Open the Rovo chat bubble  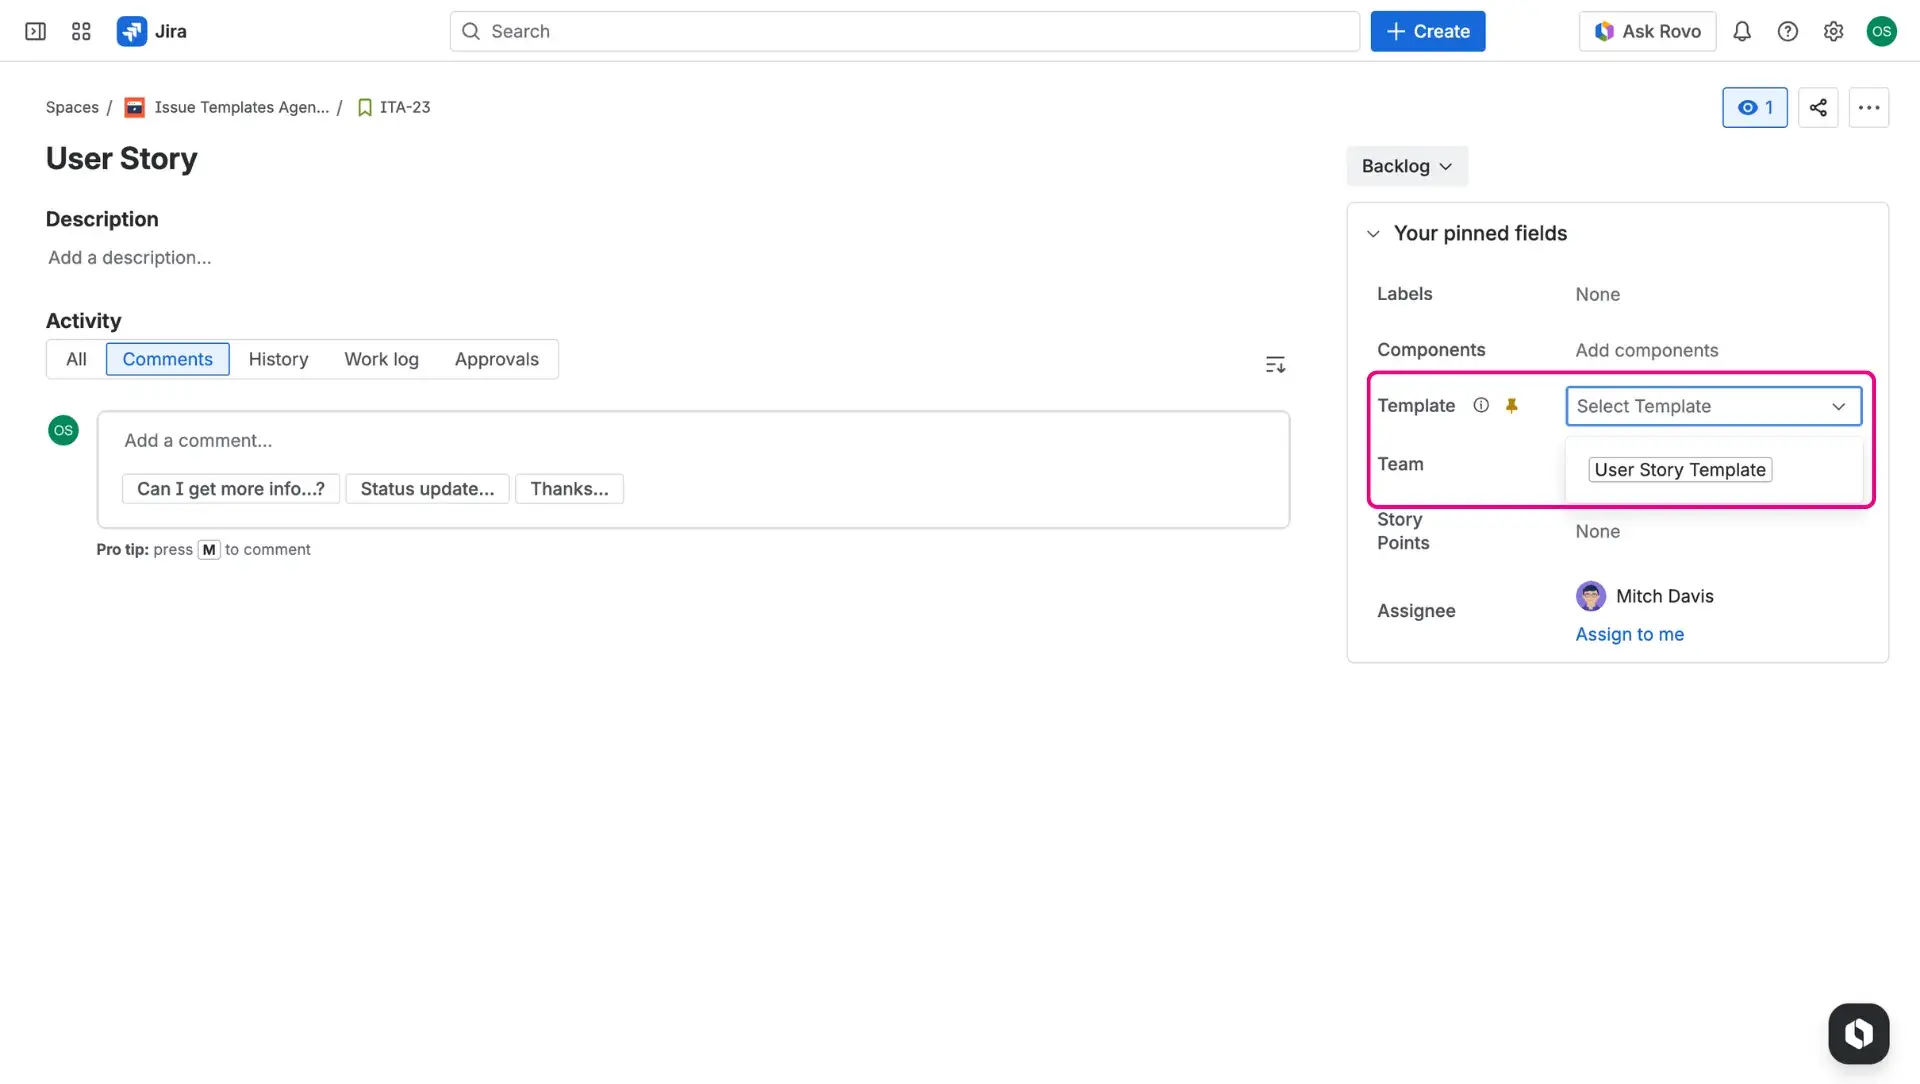click(1858, 1033)
